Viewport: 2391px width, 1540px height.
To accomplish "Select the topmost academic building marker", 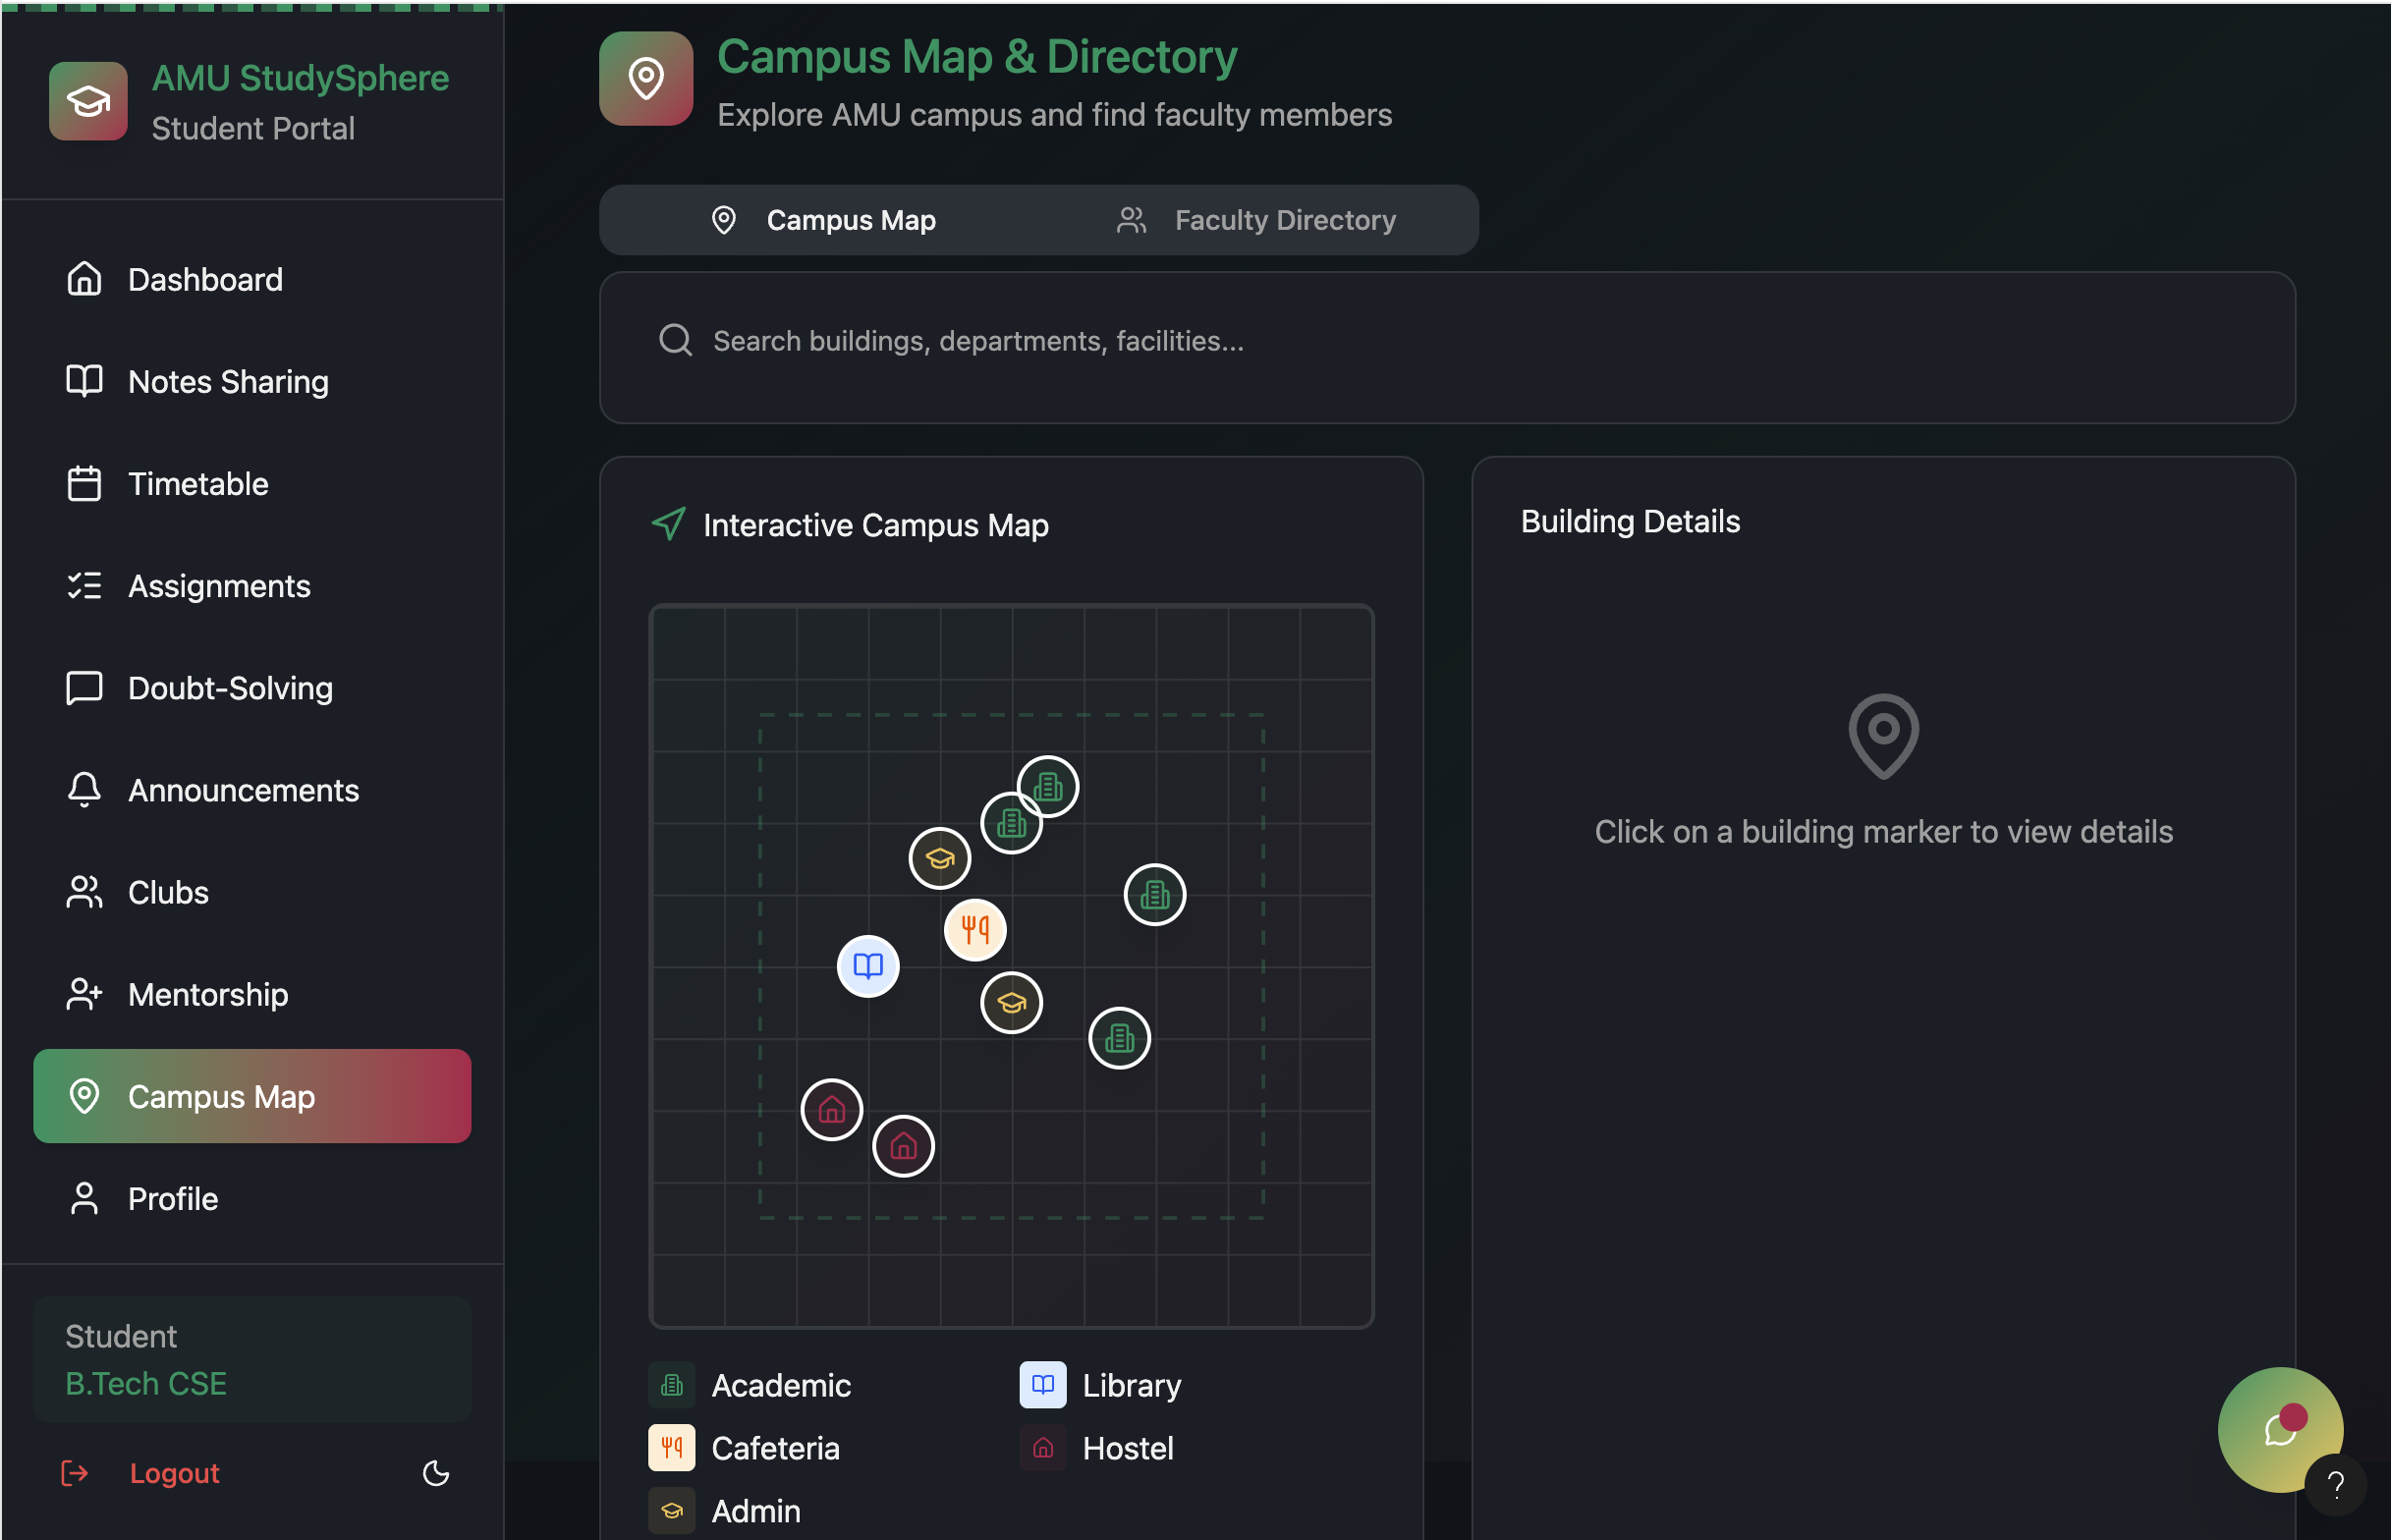I will pyautogui.click(x=1047, y=787).
